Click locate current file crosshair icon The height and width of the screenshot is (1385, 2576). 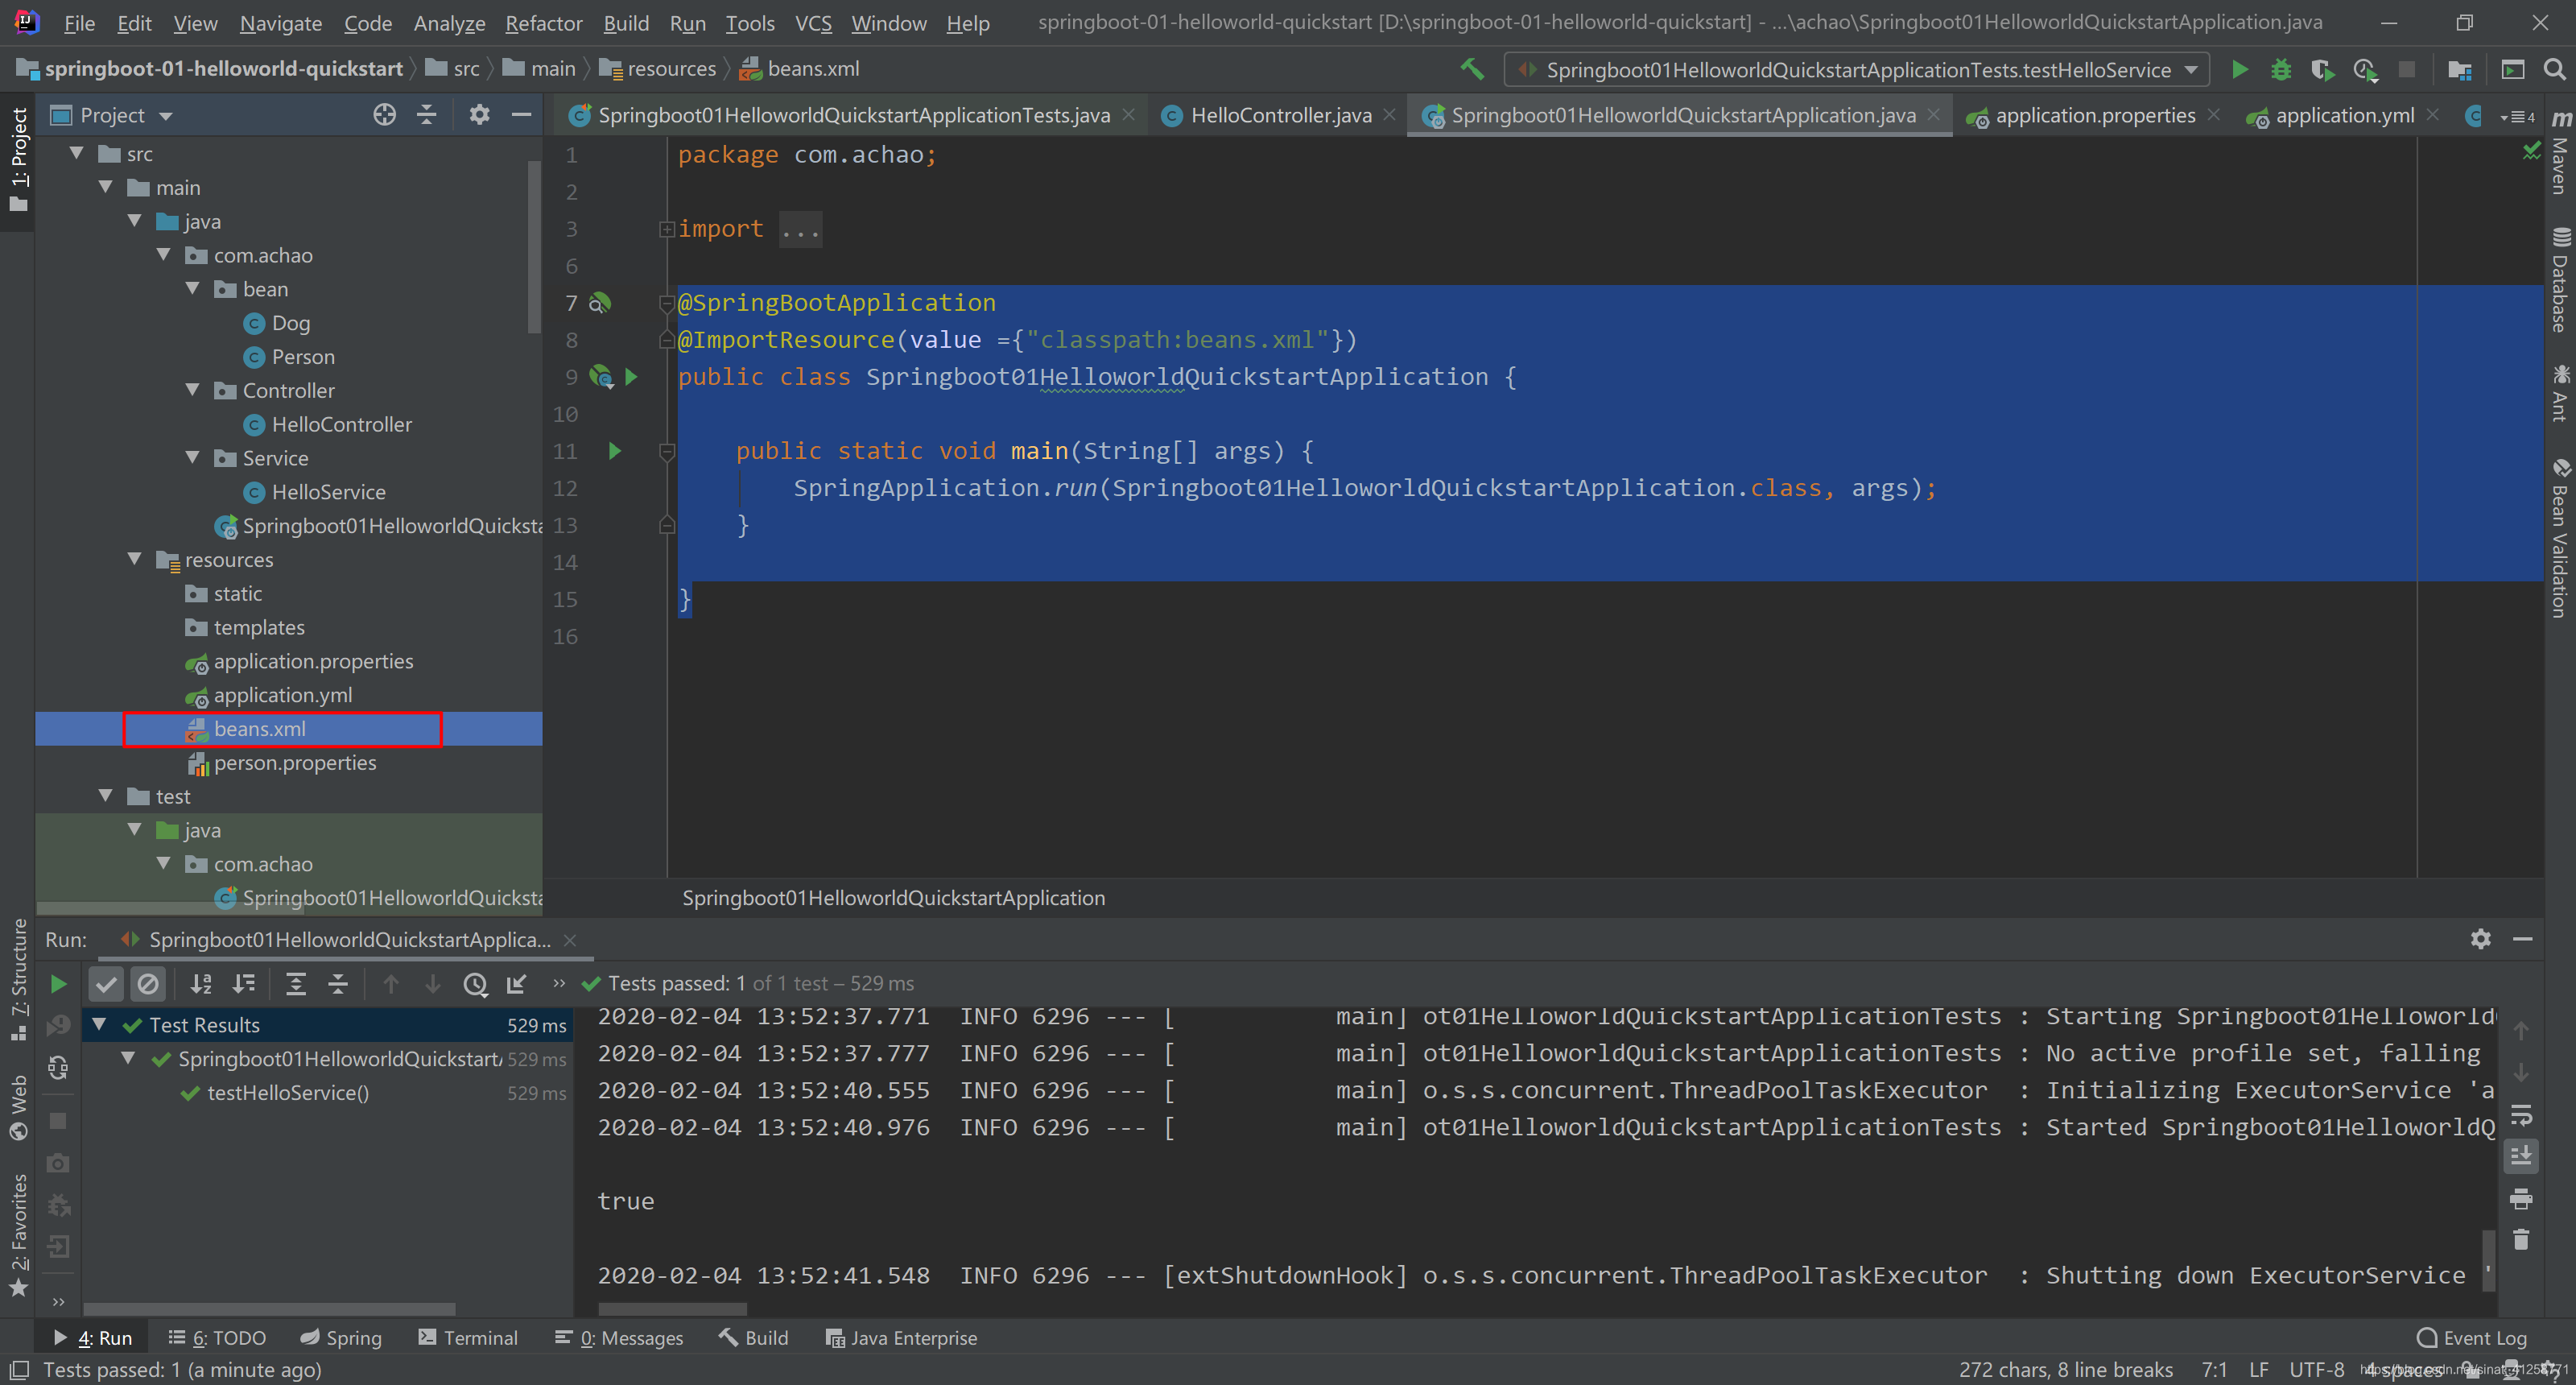point(384,115)
